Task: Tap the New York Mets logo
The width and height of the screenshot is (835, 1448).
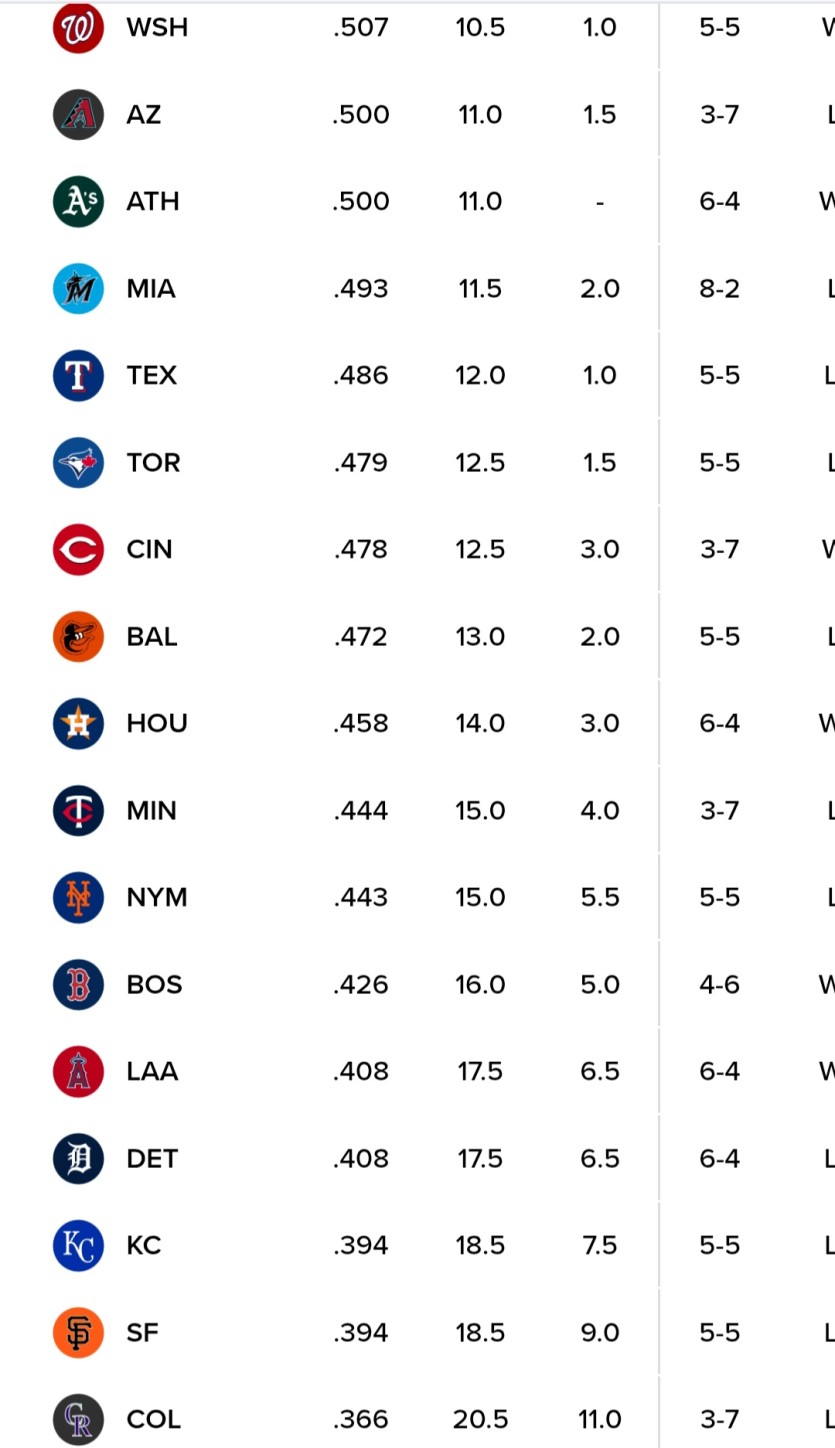Action: click(78, 897)
